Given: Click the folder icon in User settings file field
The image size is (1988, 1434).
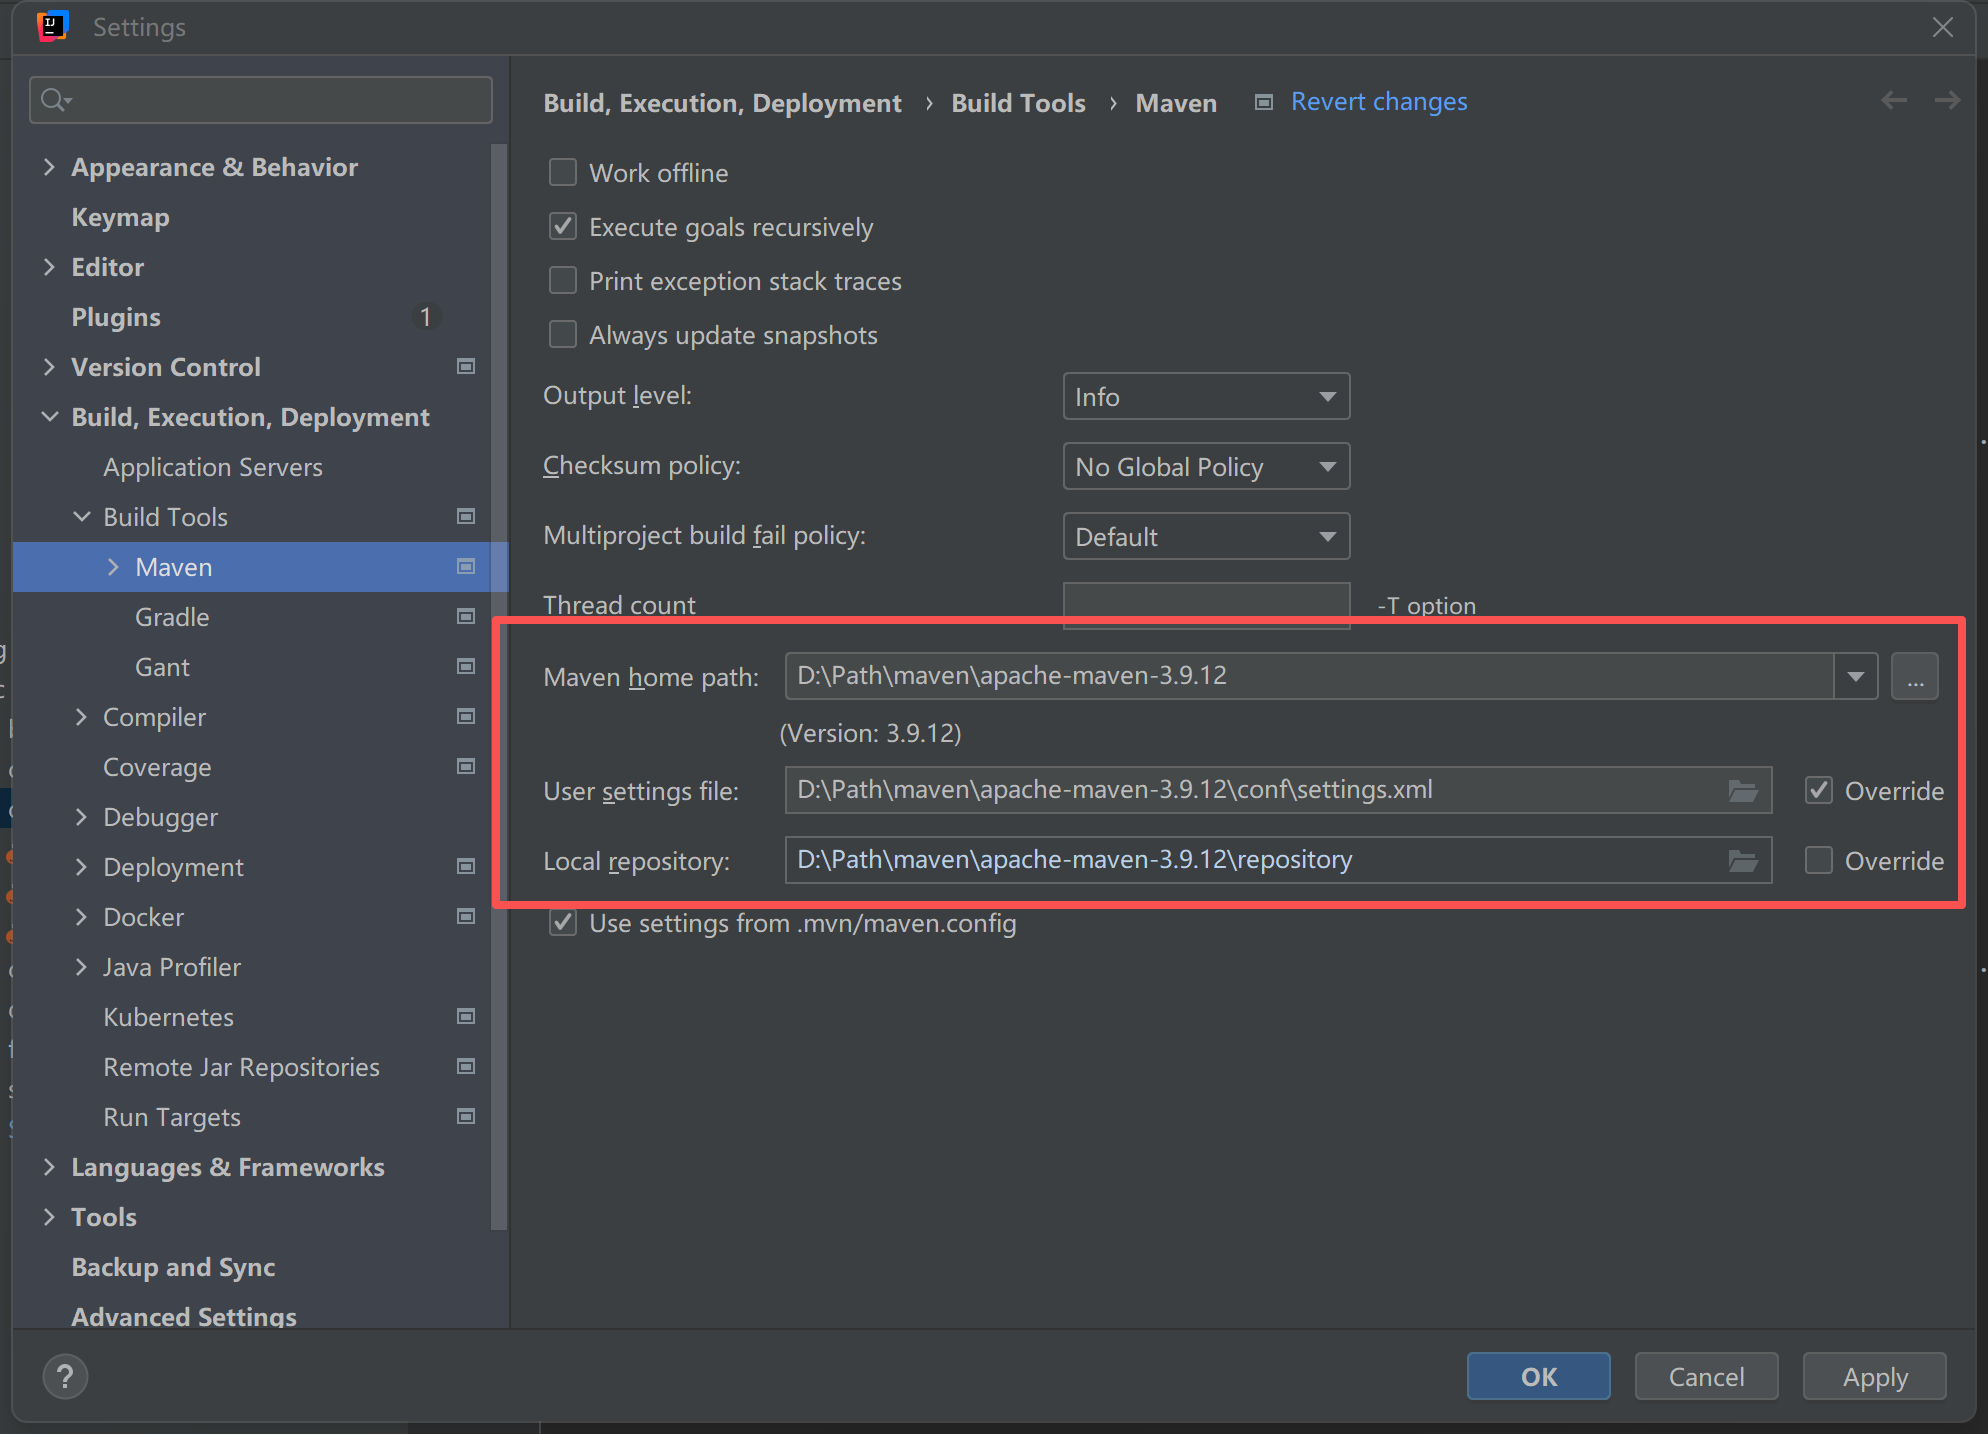Looking at the screenshot, I should click(x=1743, y=791).
